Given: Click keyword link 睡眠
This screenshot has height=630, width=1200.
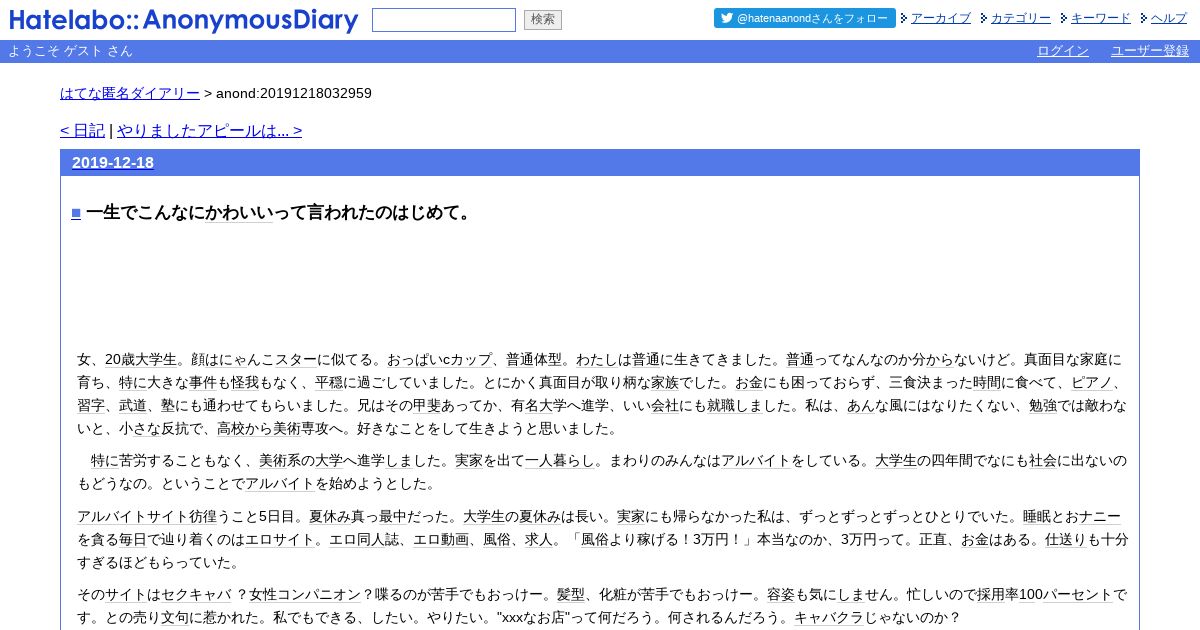Looking at the screenshot, I should click(1037, 516).
